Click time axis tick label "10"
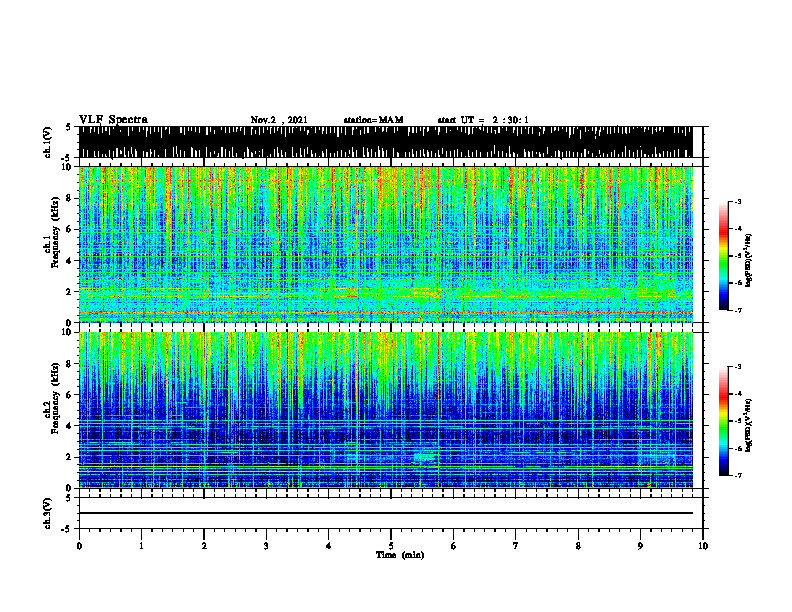This screenshot has height=612, width=792. [x=703, y=546]
